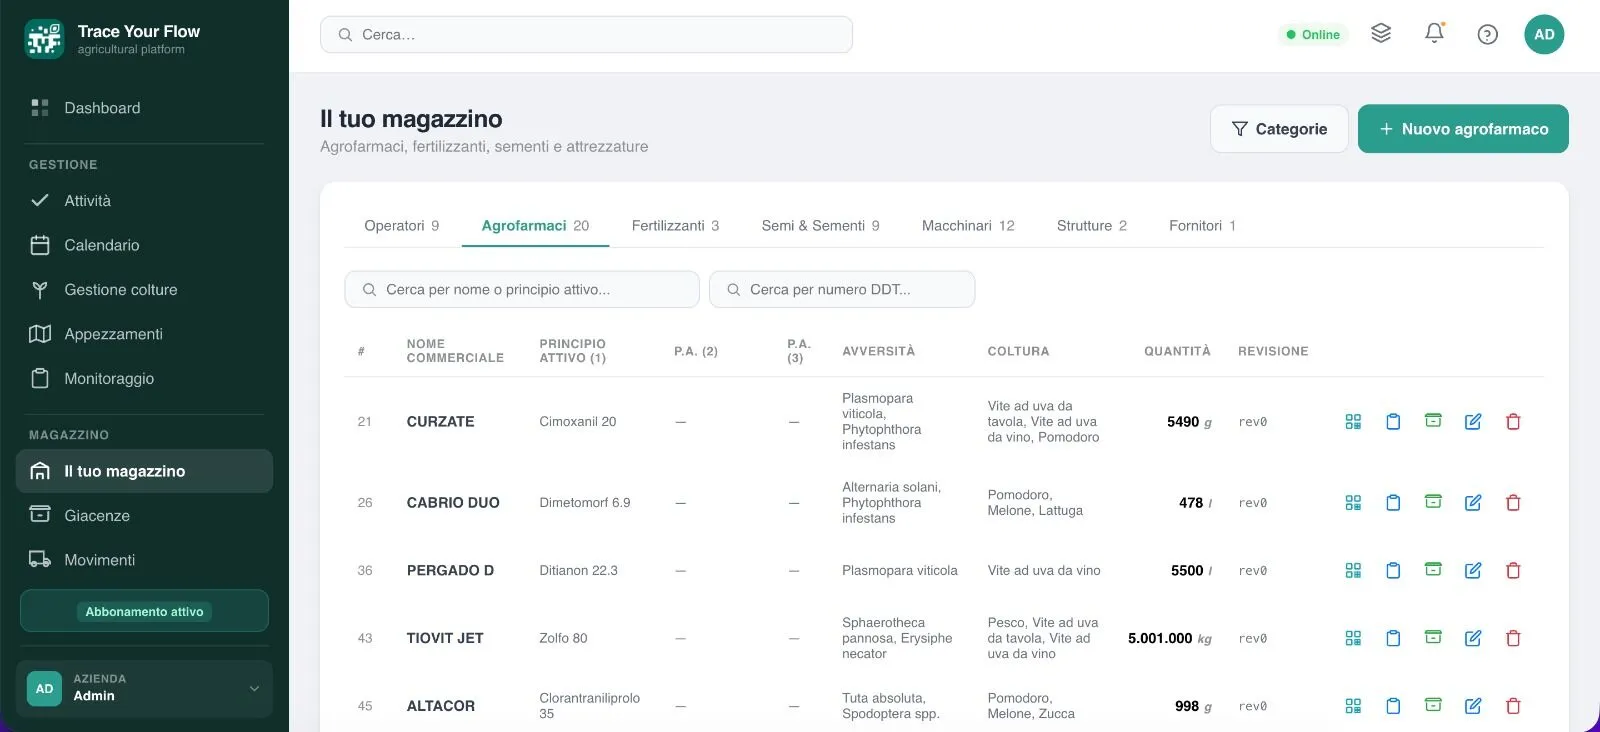Viewport: 1600px width, 732px height.
Task: Expand the Azienda Admin account switcher
Action: point(144,688)
